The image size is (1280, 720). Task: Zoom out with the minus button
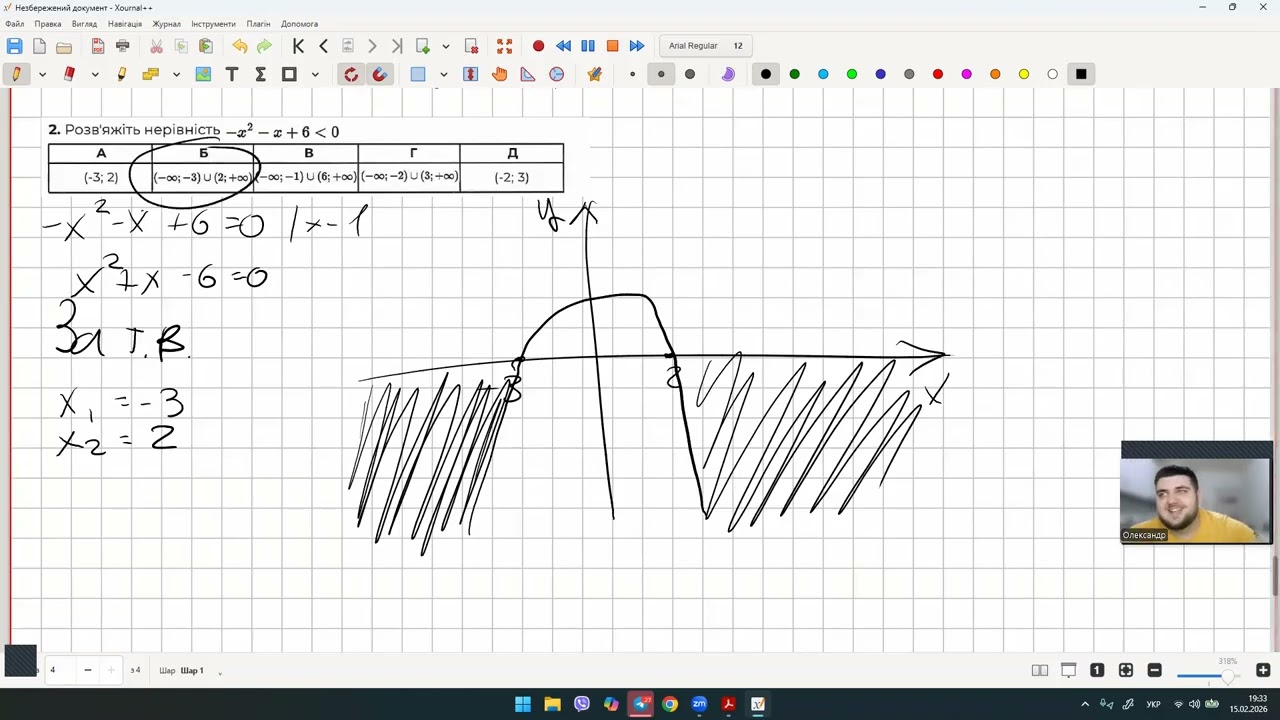1155,670
